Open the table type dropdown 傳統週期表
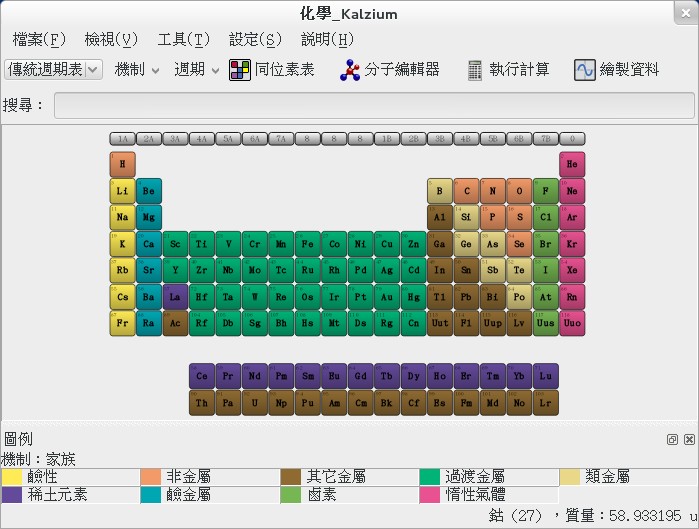Screen dimensions: 699x529 point(53,70)
